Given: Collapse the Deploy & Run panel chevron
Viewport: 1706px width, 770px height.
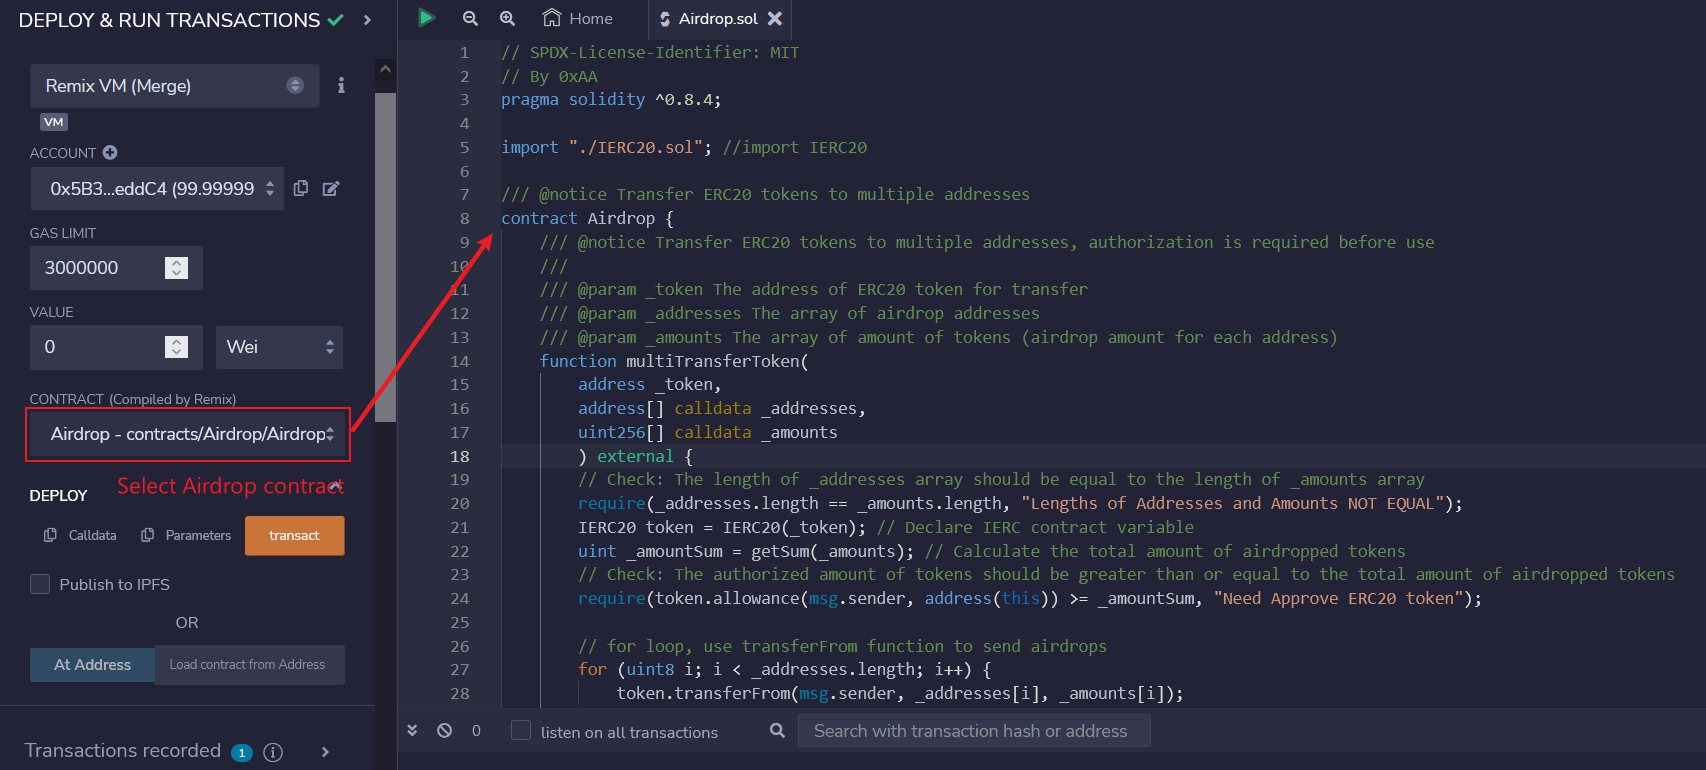Looking at the screenshot, I should (368, 20).
